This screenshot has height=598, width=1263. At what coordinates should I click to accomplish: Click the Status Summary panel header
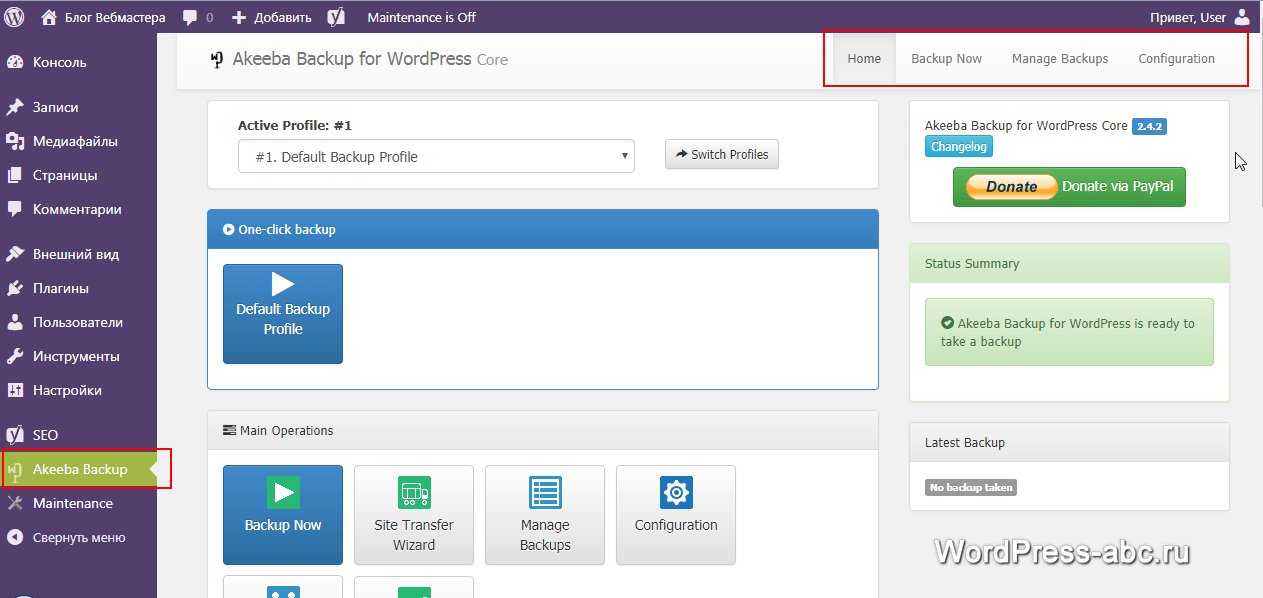1069,264
